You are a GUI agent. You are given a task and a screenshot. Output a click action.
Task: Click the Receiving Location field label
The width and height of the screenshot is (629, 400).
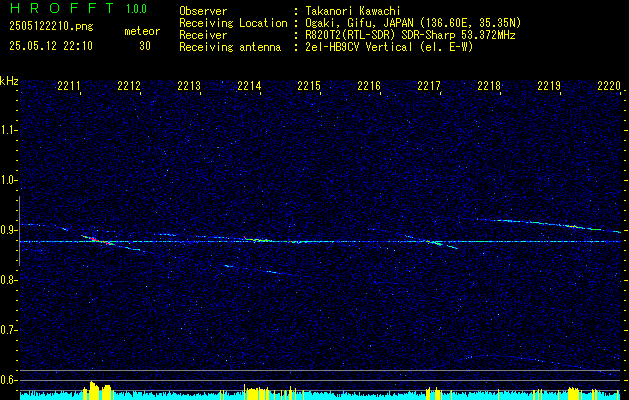[x=233, y=23]
